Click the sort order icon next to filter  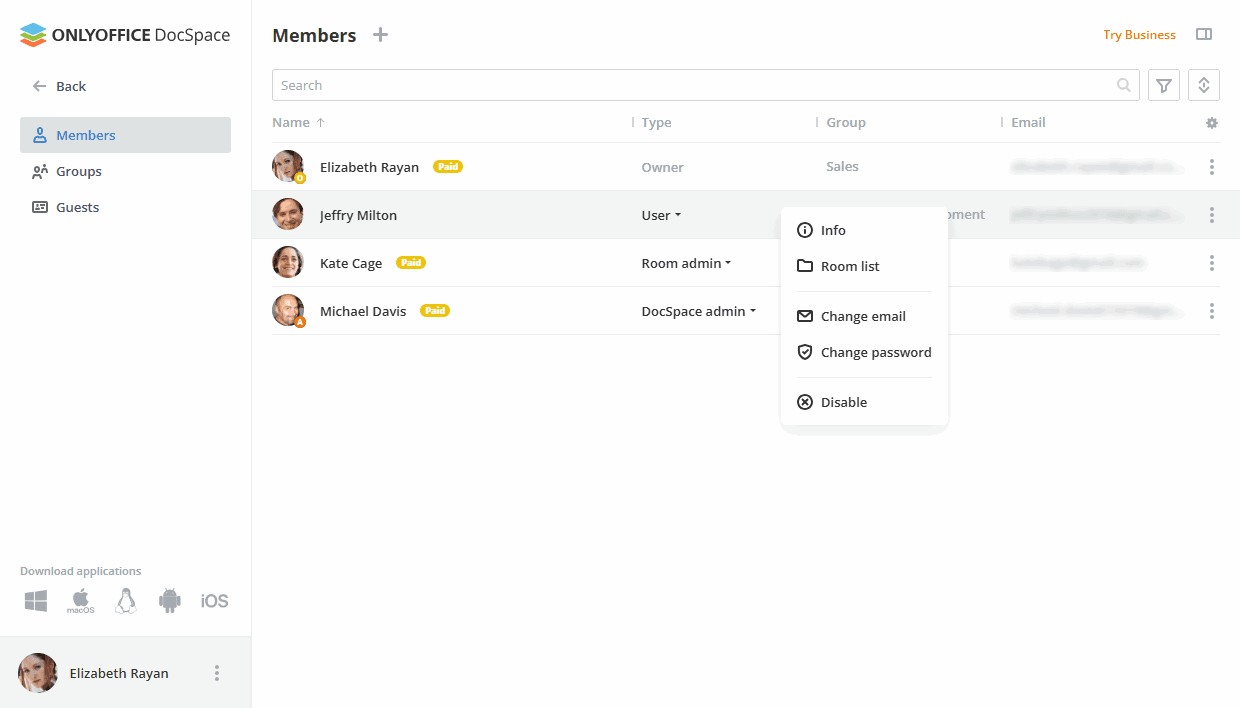(1203, 85)
